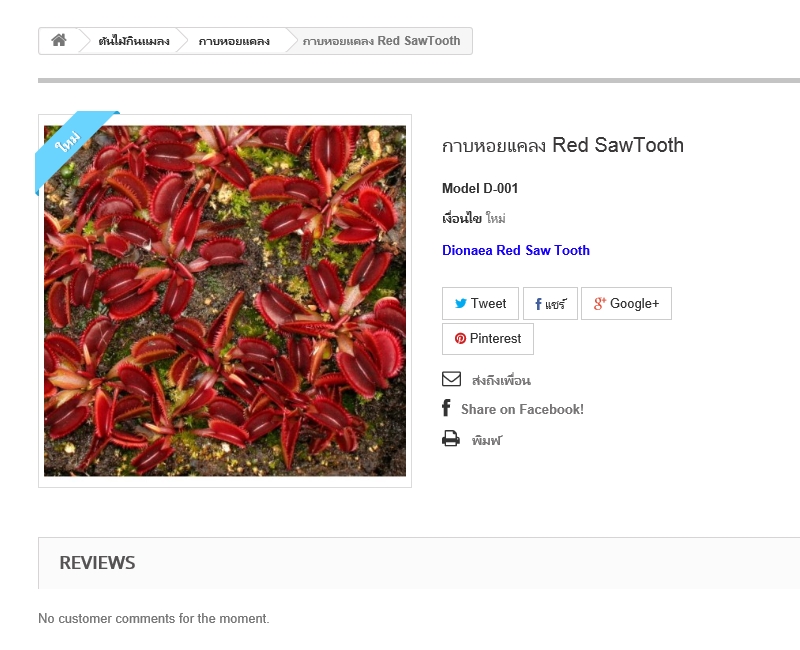Share product with the Tweet button
Image resolution: width=800 pixels, height=650 pixels.
pyautogui.click(x=480, y=304)
